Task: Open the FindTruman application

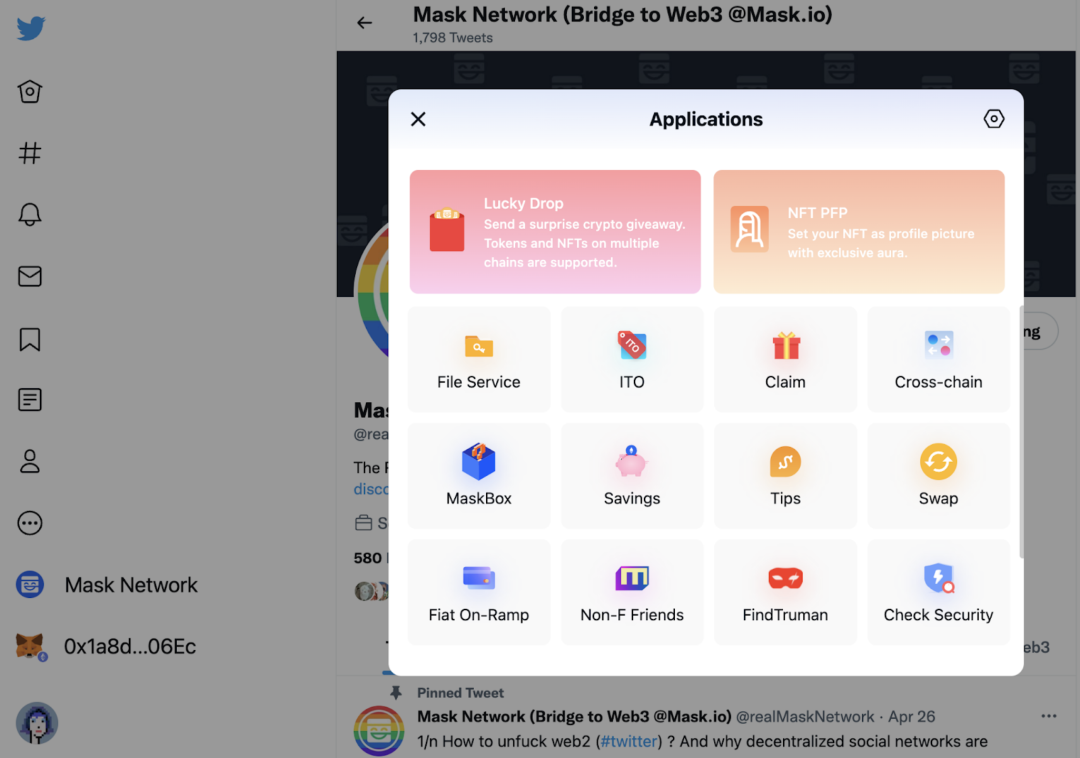Action: [785, 593]
